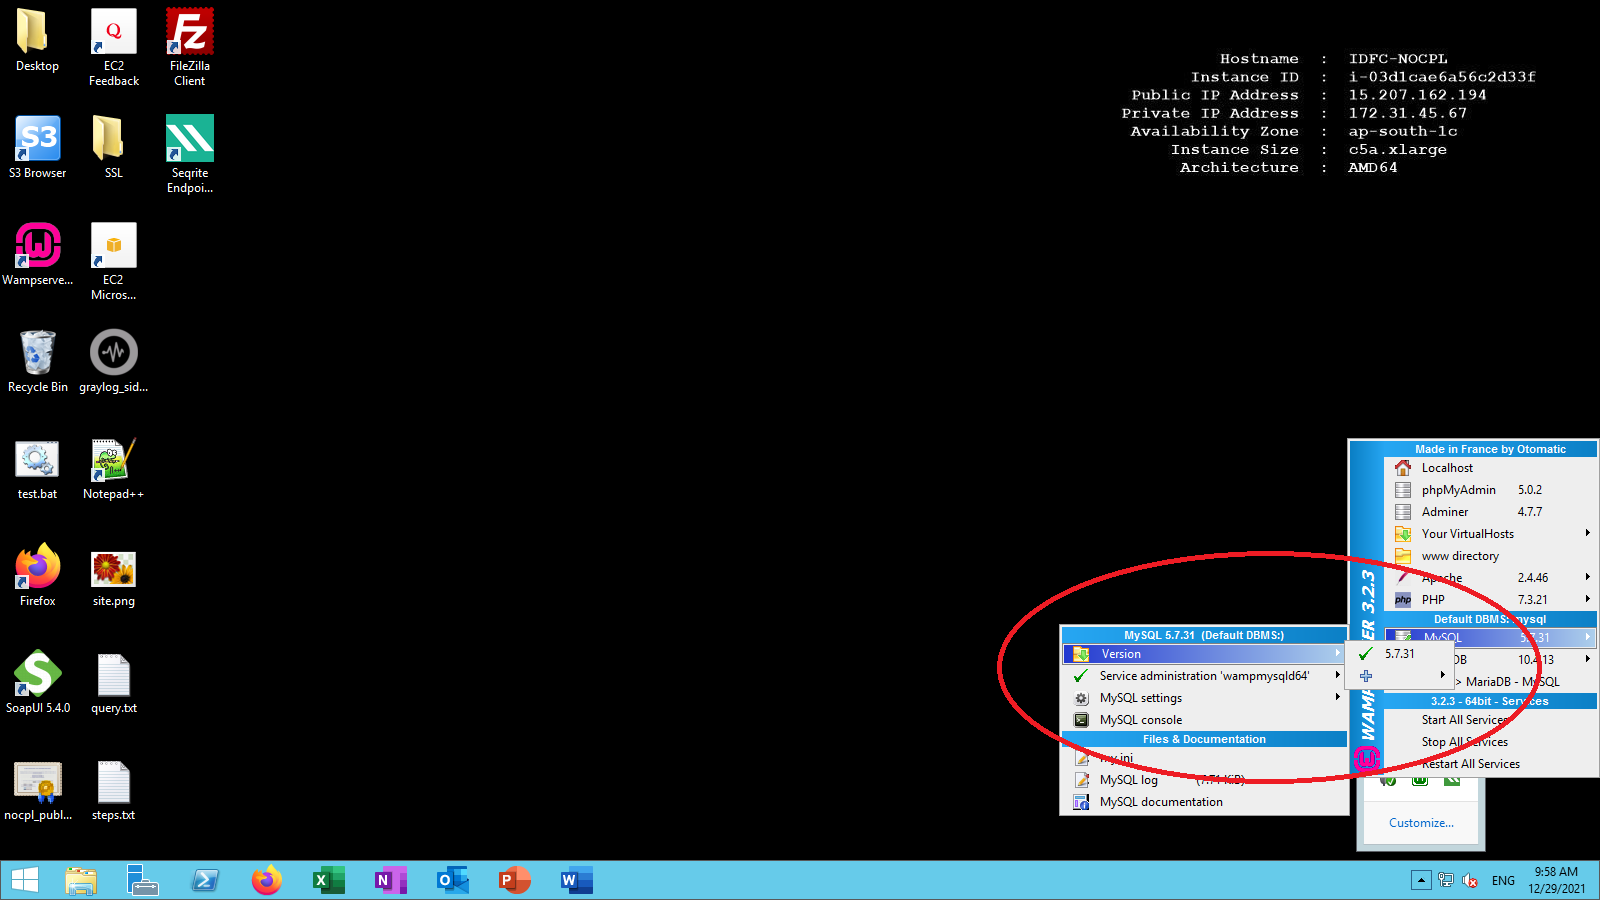Image resolution: width=1600 pixels, height=900 pixels.
Task: Click the PHP logo icon
Action: point(1403,600)
